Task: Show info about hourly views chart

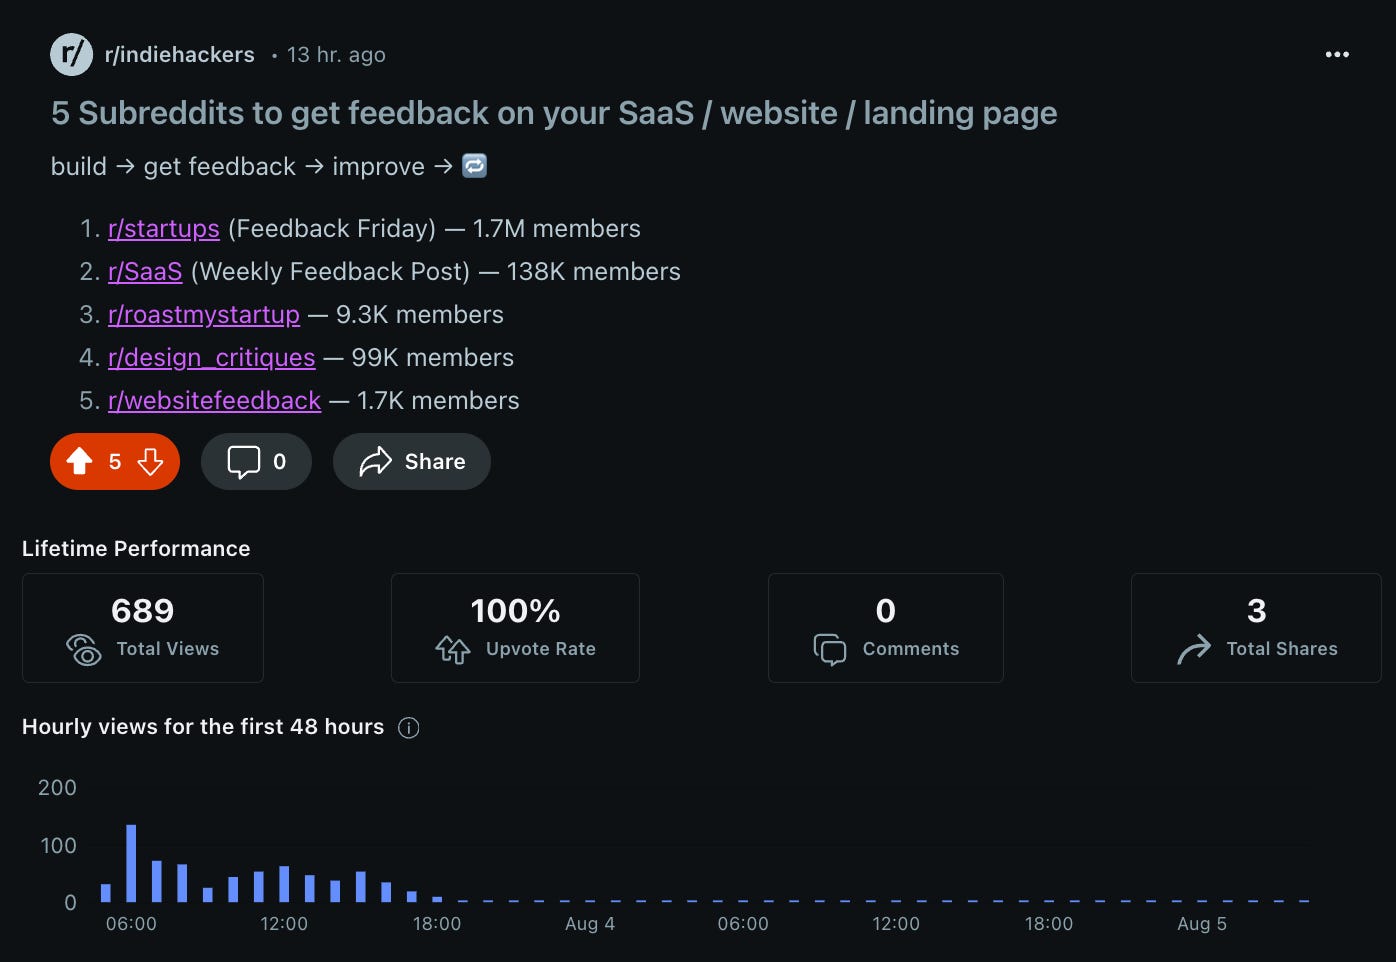Action: (408, 728)
